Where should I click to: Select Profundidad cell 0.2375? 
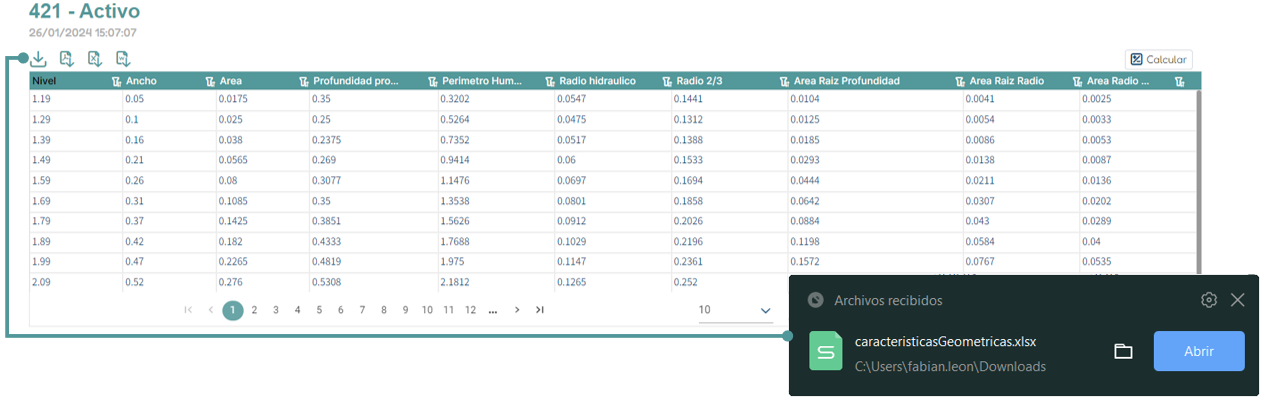[x=374, y=140]
